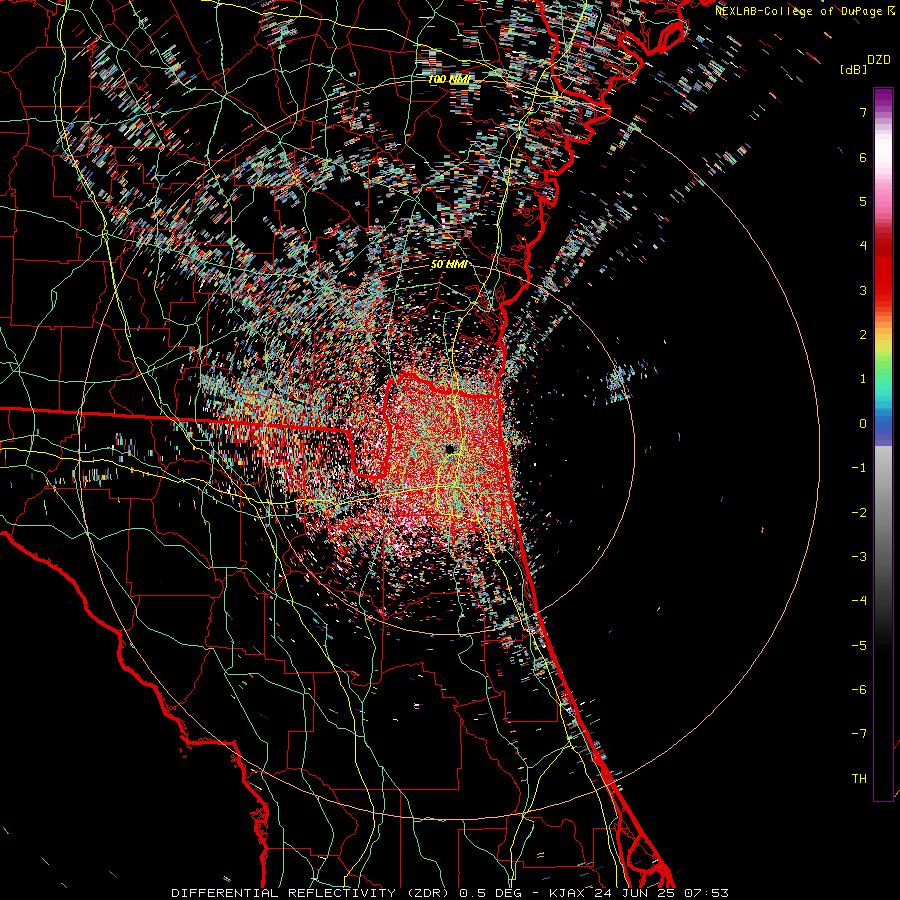Image resolution: width=900 pixels, height=900 pixels.
Task: Click the -3 value on the color scale
Action: [859, 557]
